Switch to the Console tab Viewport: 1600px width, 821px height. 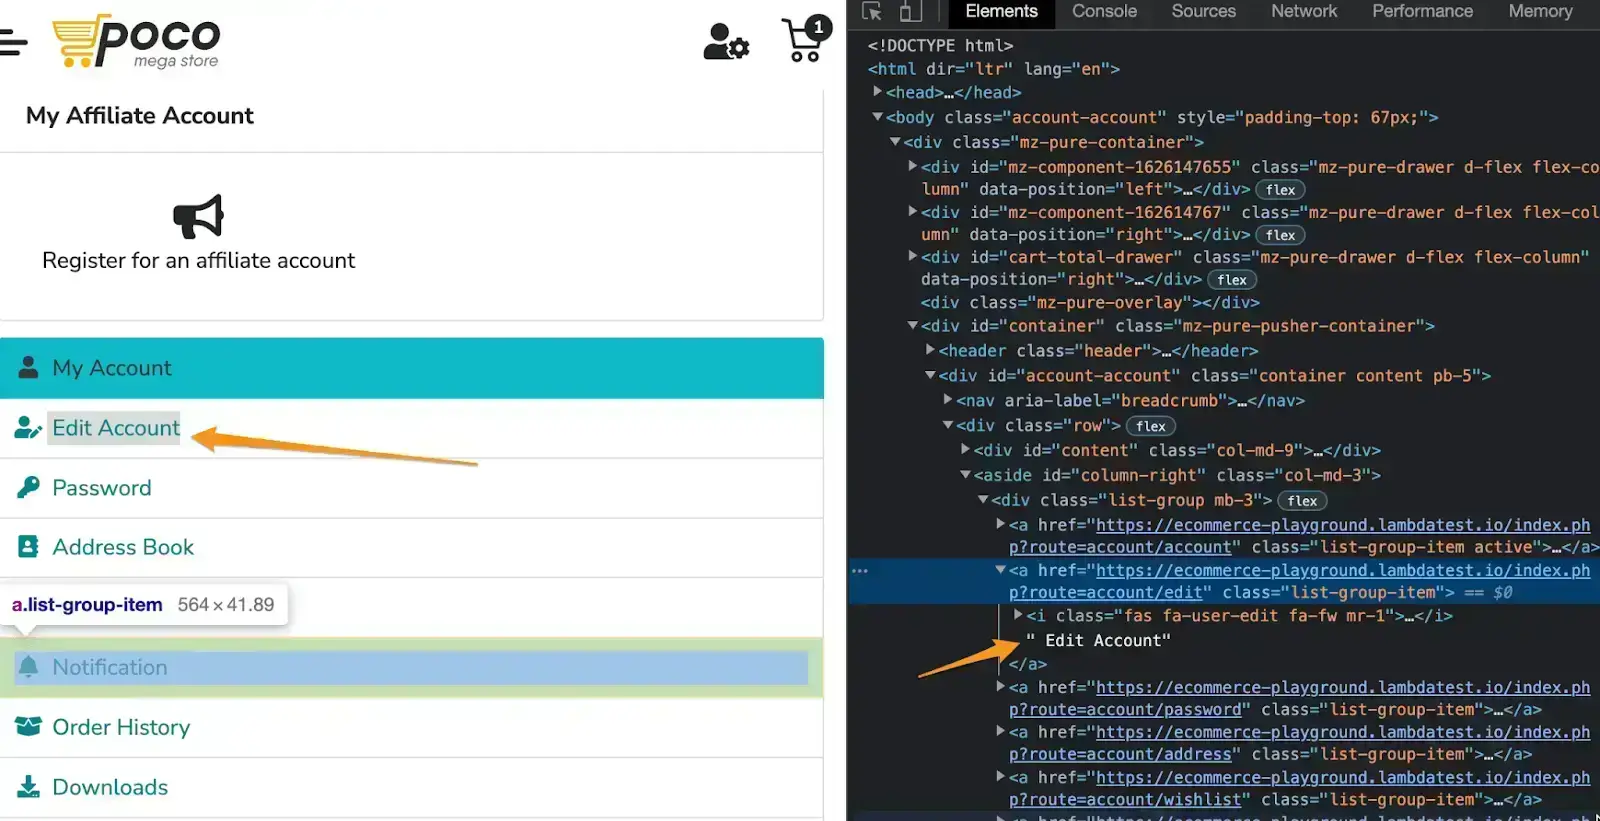pyautogui.click(x=1104, y=12)
